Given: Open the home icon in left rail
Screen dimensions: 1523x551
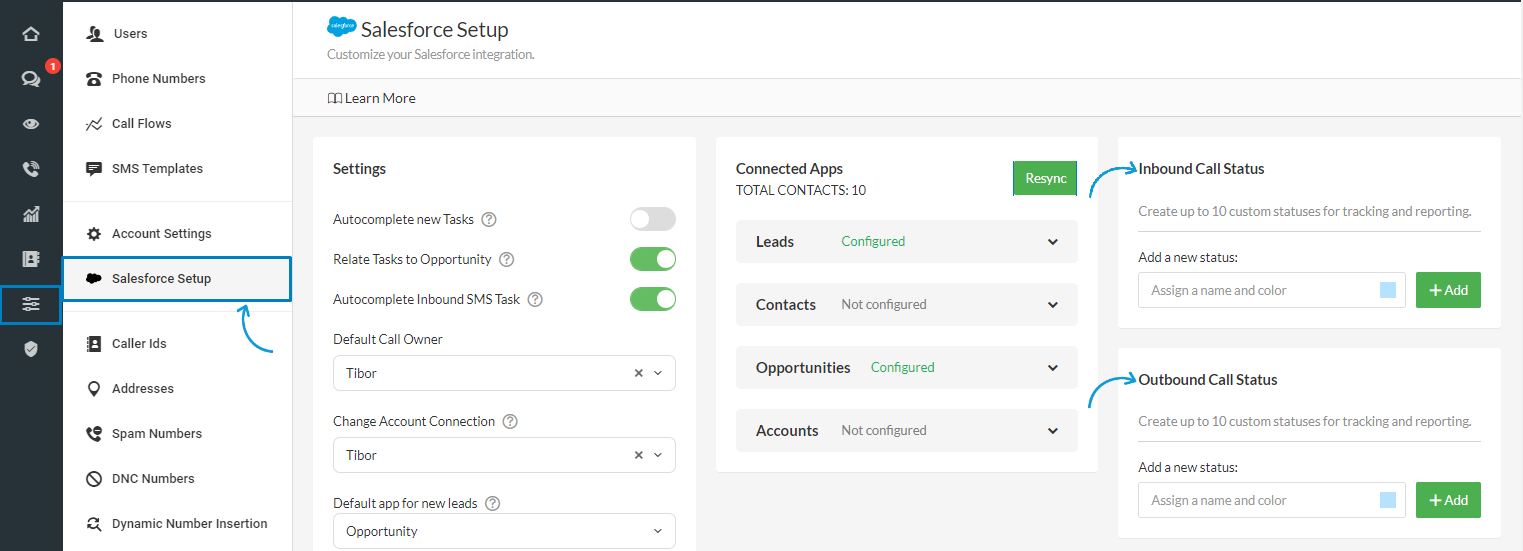Looking at the screenshot, I should point(31,34).
